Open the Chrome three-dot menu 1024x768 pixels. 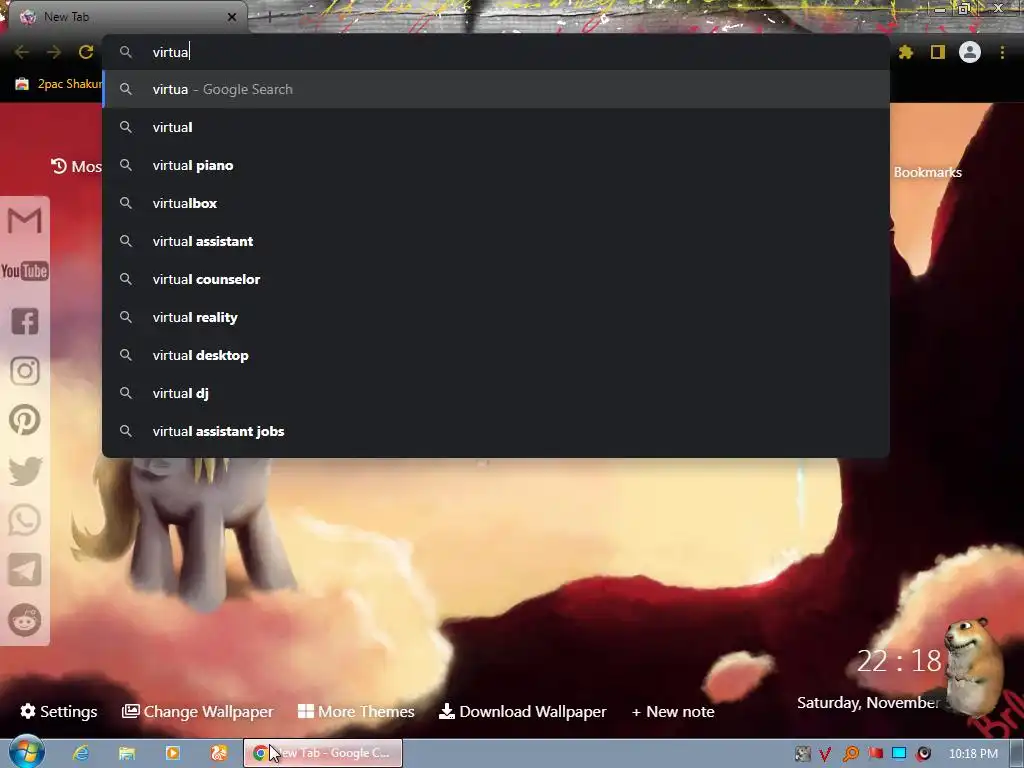click(1002, 52)
